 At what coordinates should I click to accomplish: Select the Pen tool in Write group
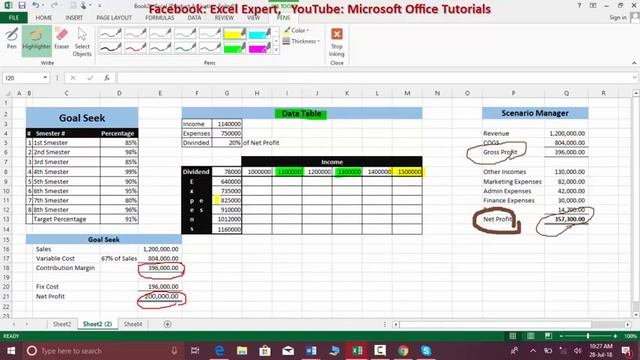pyautogui.click(x=11, y=39)
